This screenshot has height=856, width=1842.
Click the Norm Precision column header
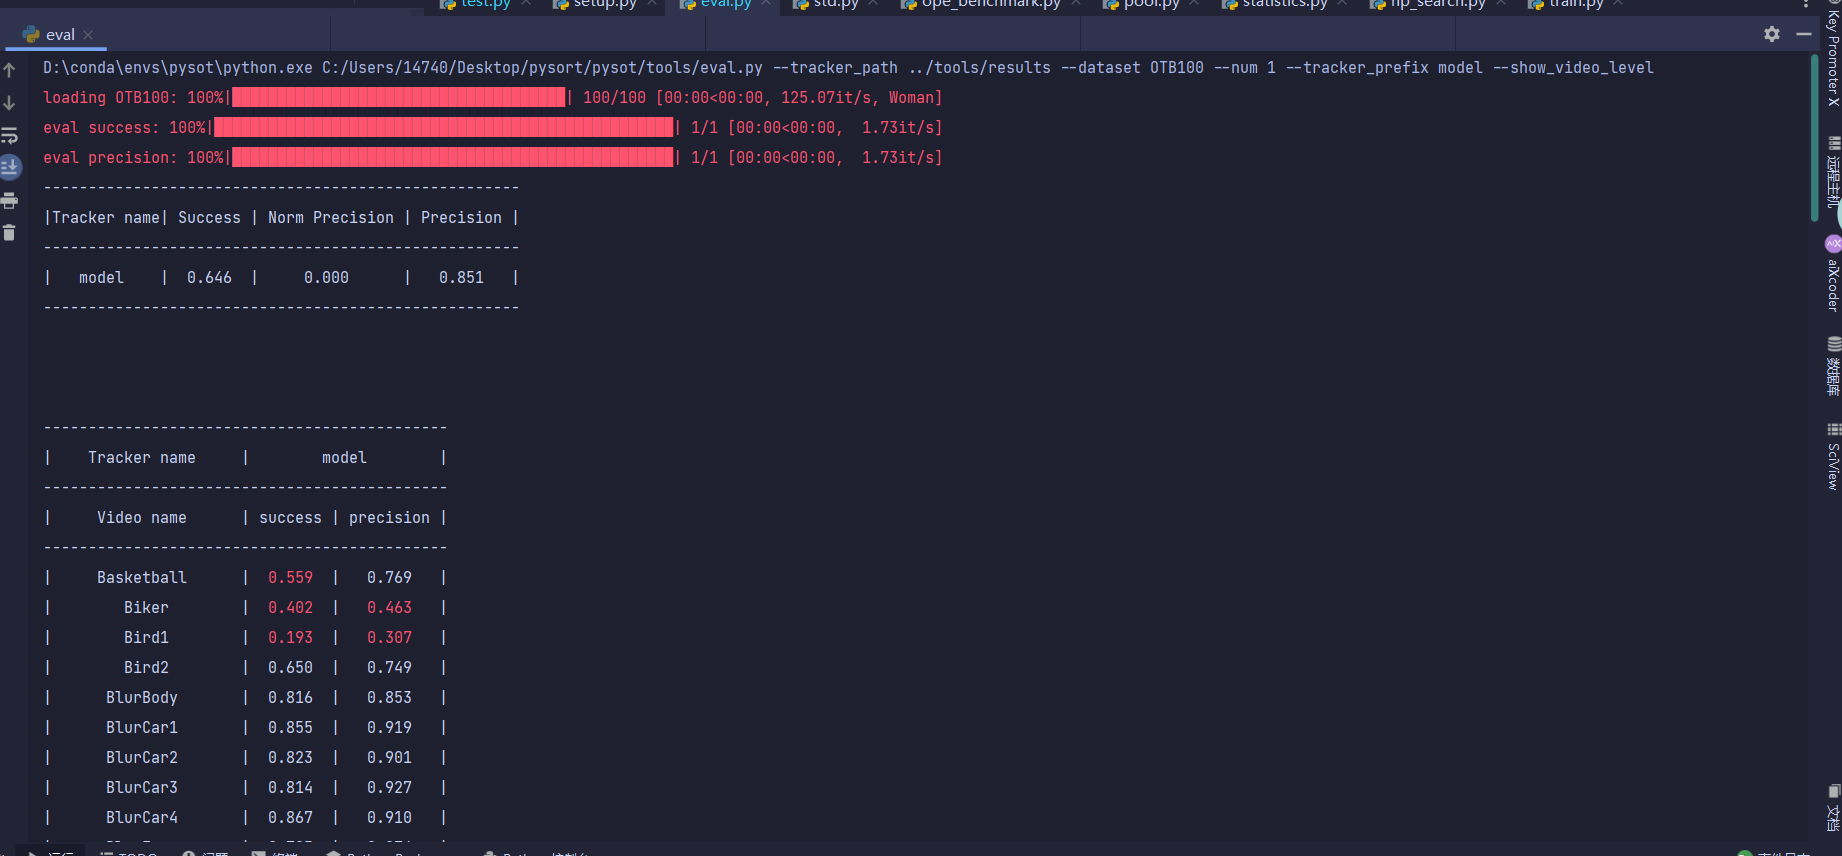[x=331, y=218]
